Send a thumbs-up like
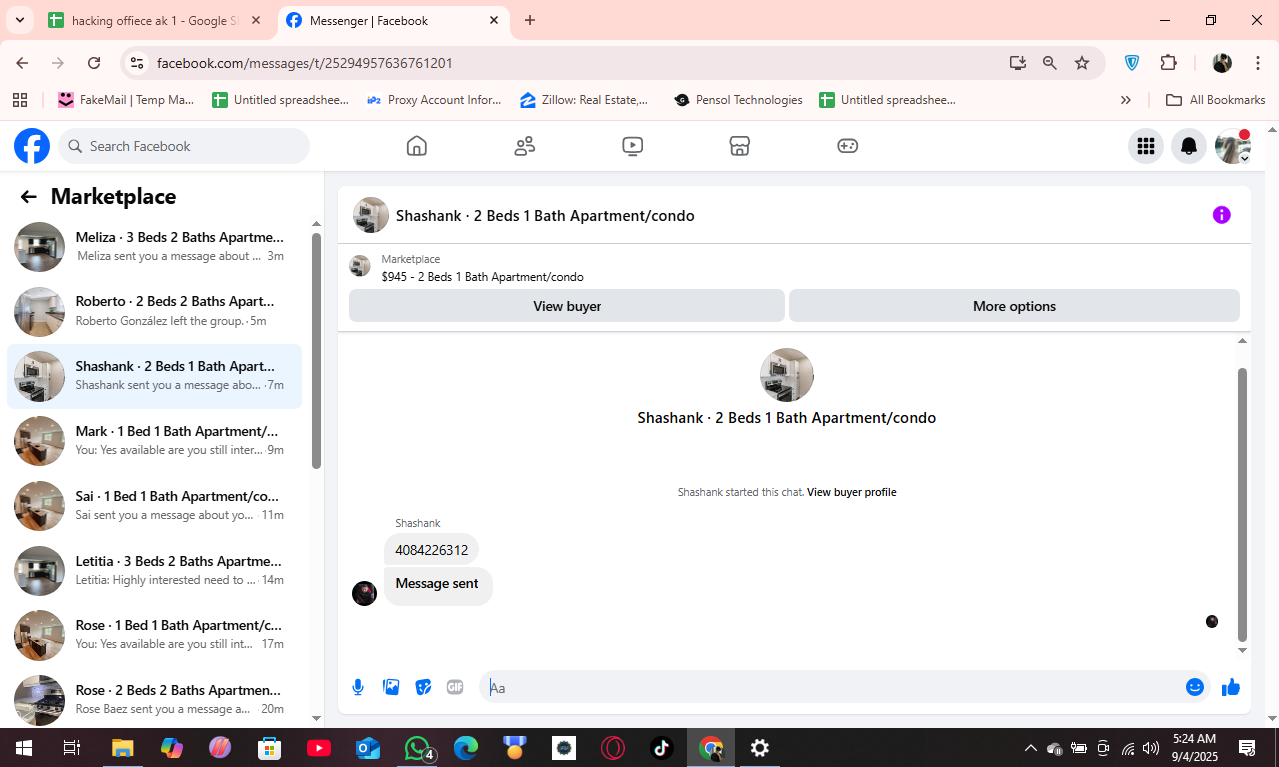 pyautogui.click(x=1230, y=687)
